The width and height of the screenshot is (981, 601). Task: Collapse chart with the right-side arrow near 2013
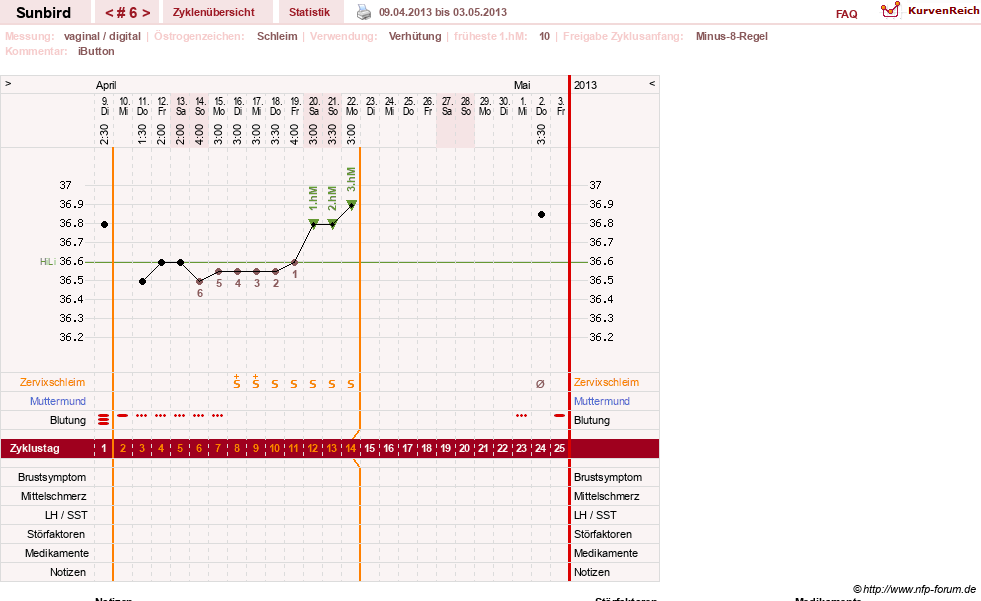(652, 83)
